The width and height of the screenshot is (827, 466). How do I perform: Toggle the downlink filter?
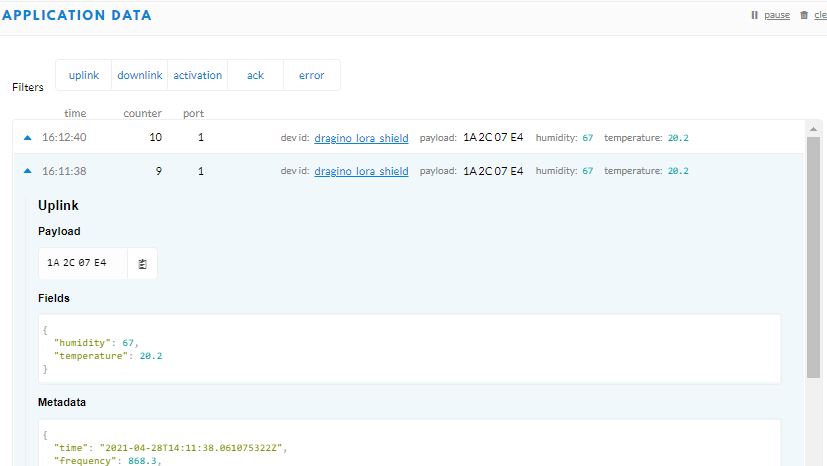click(140, 75)
